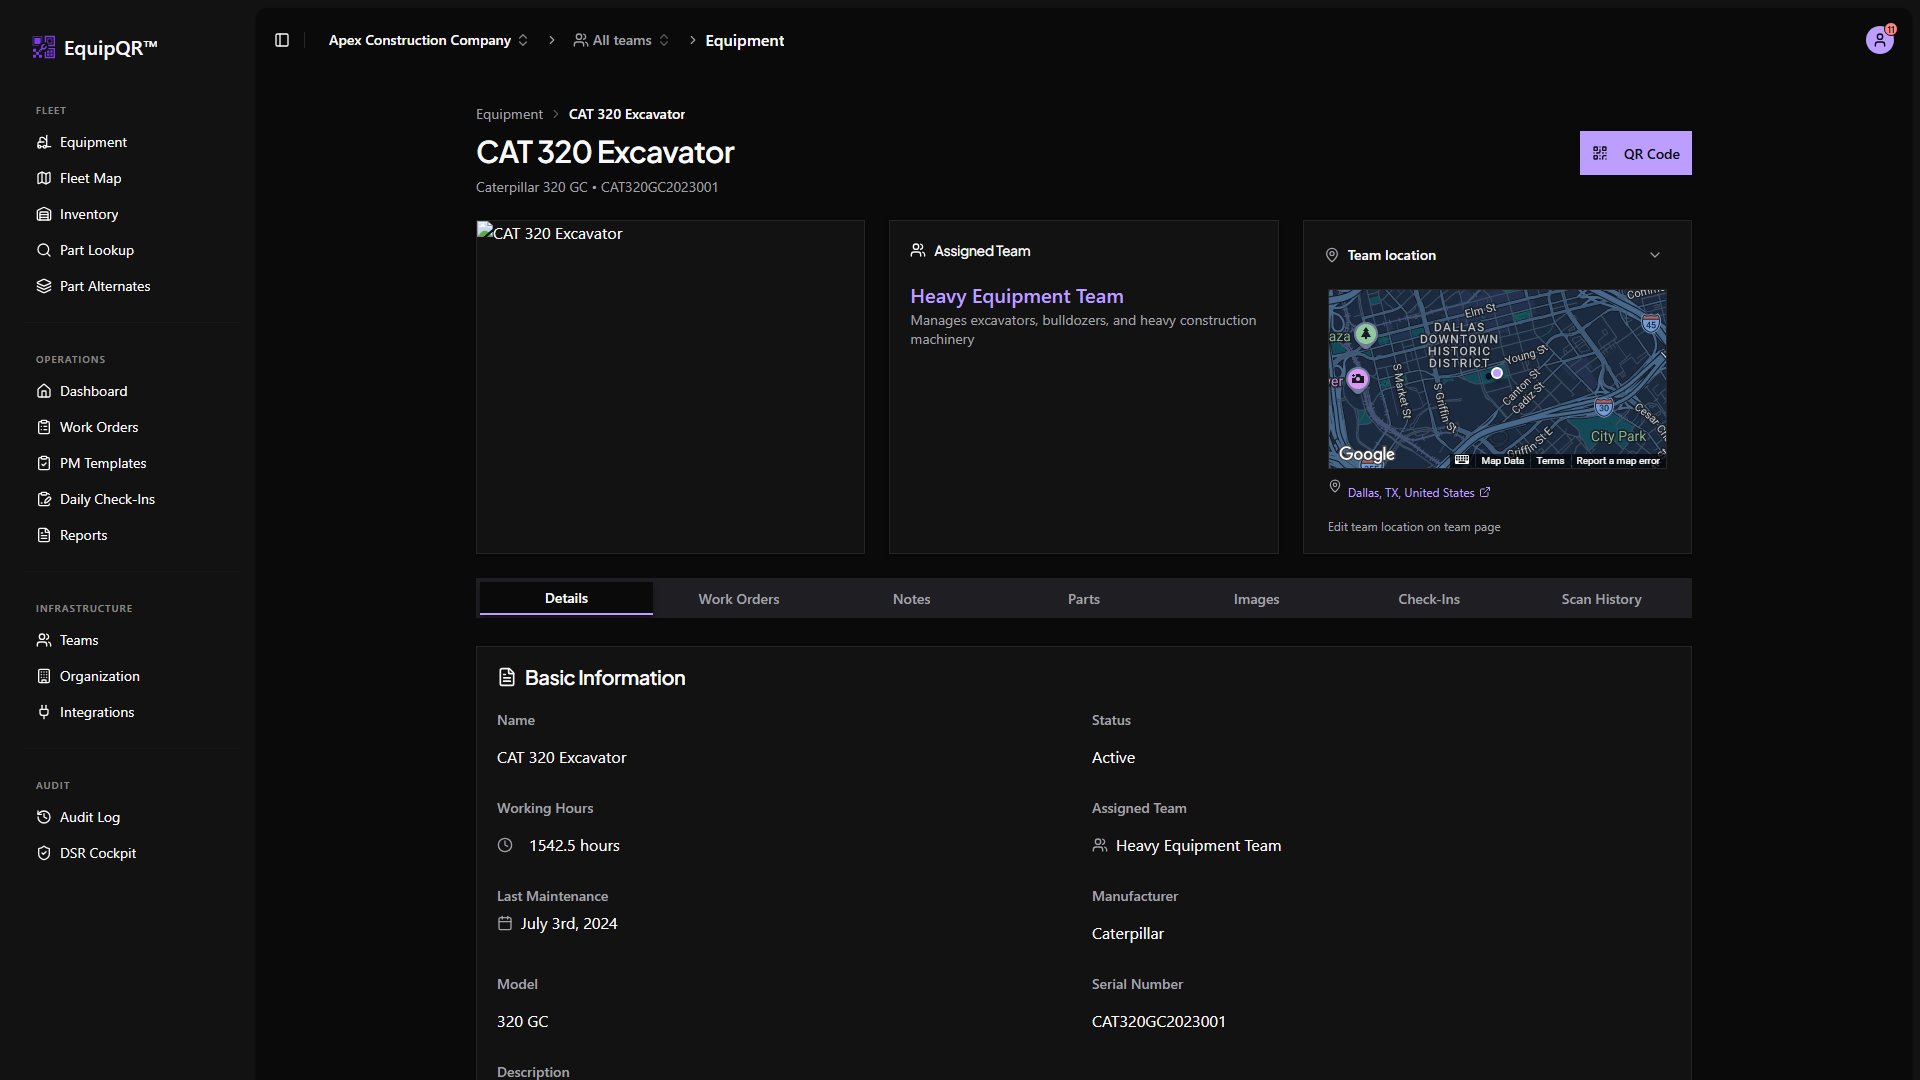
Task: Click the Caterpillar manufacturer value
Action: pos(1128,934)
